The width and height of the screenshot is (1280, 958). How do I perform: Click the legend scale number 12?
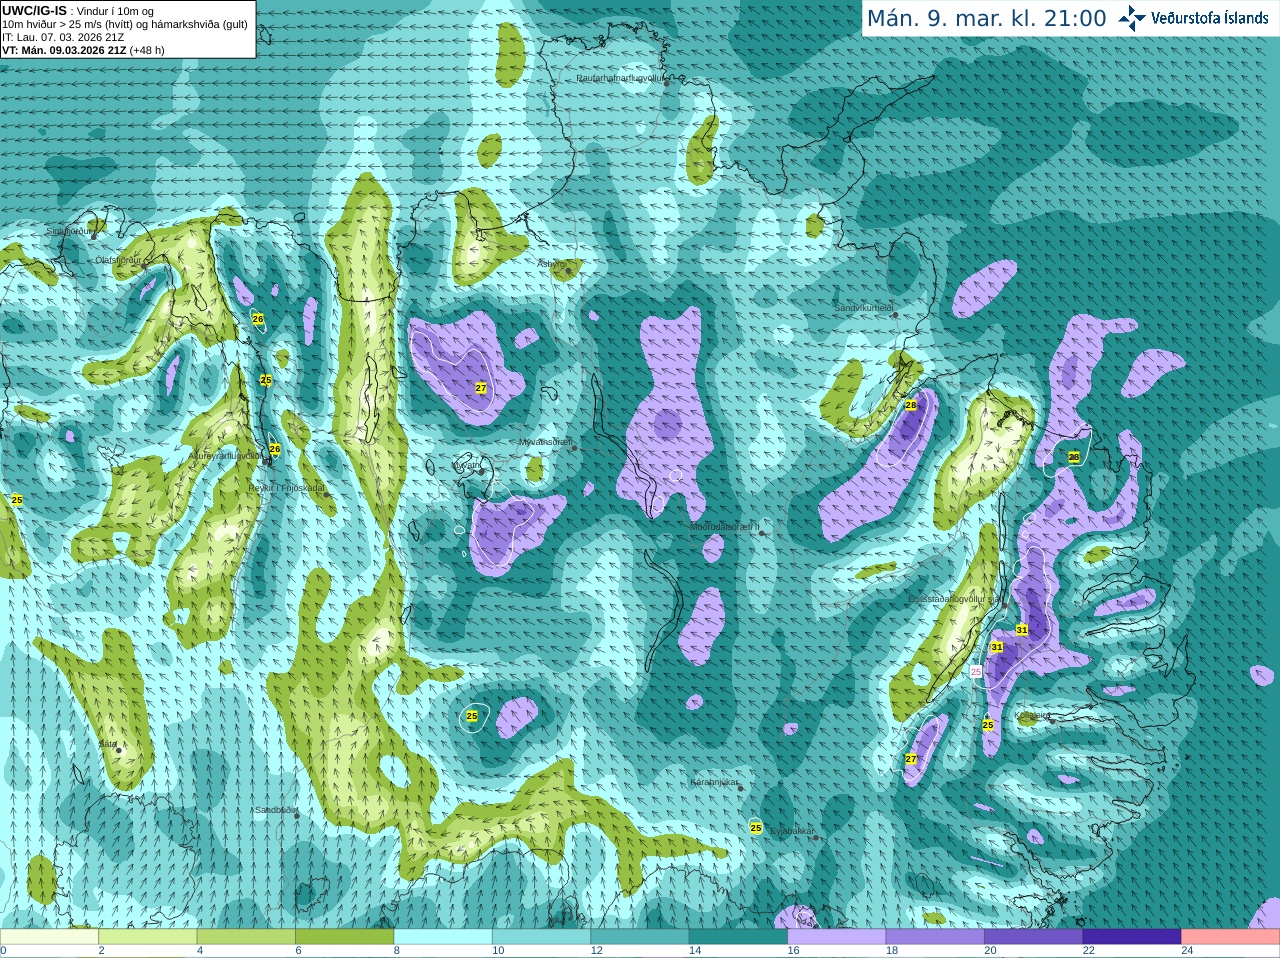596,951
